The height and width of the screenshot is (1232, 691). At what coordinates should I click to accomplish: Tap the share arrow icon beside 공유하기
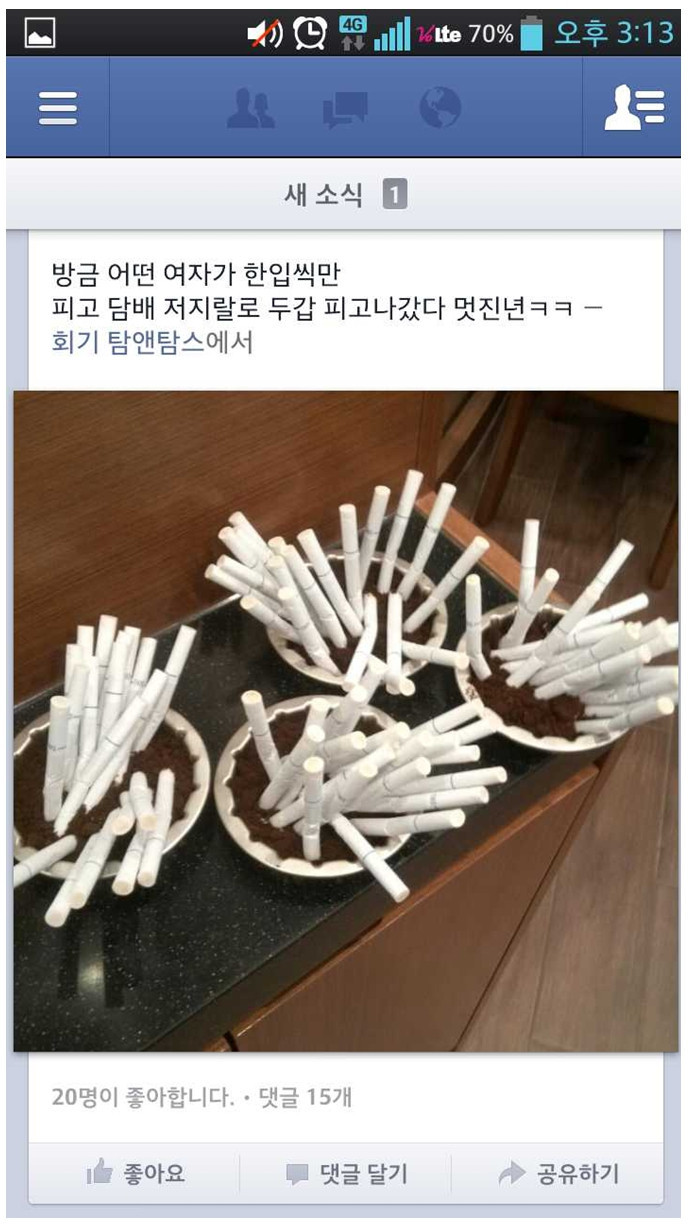[x=512, y=1174]
